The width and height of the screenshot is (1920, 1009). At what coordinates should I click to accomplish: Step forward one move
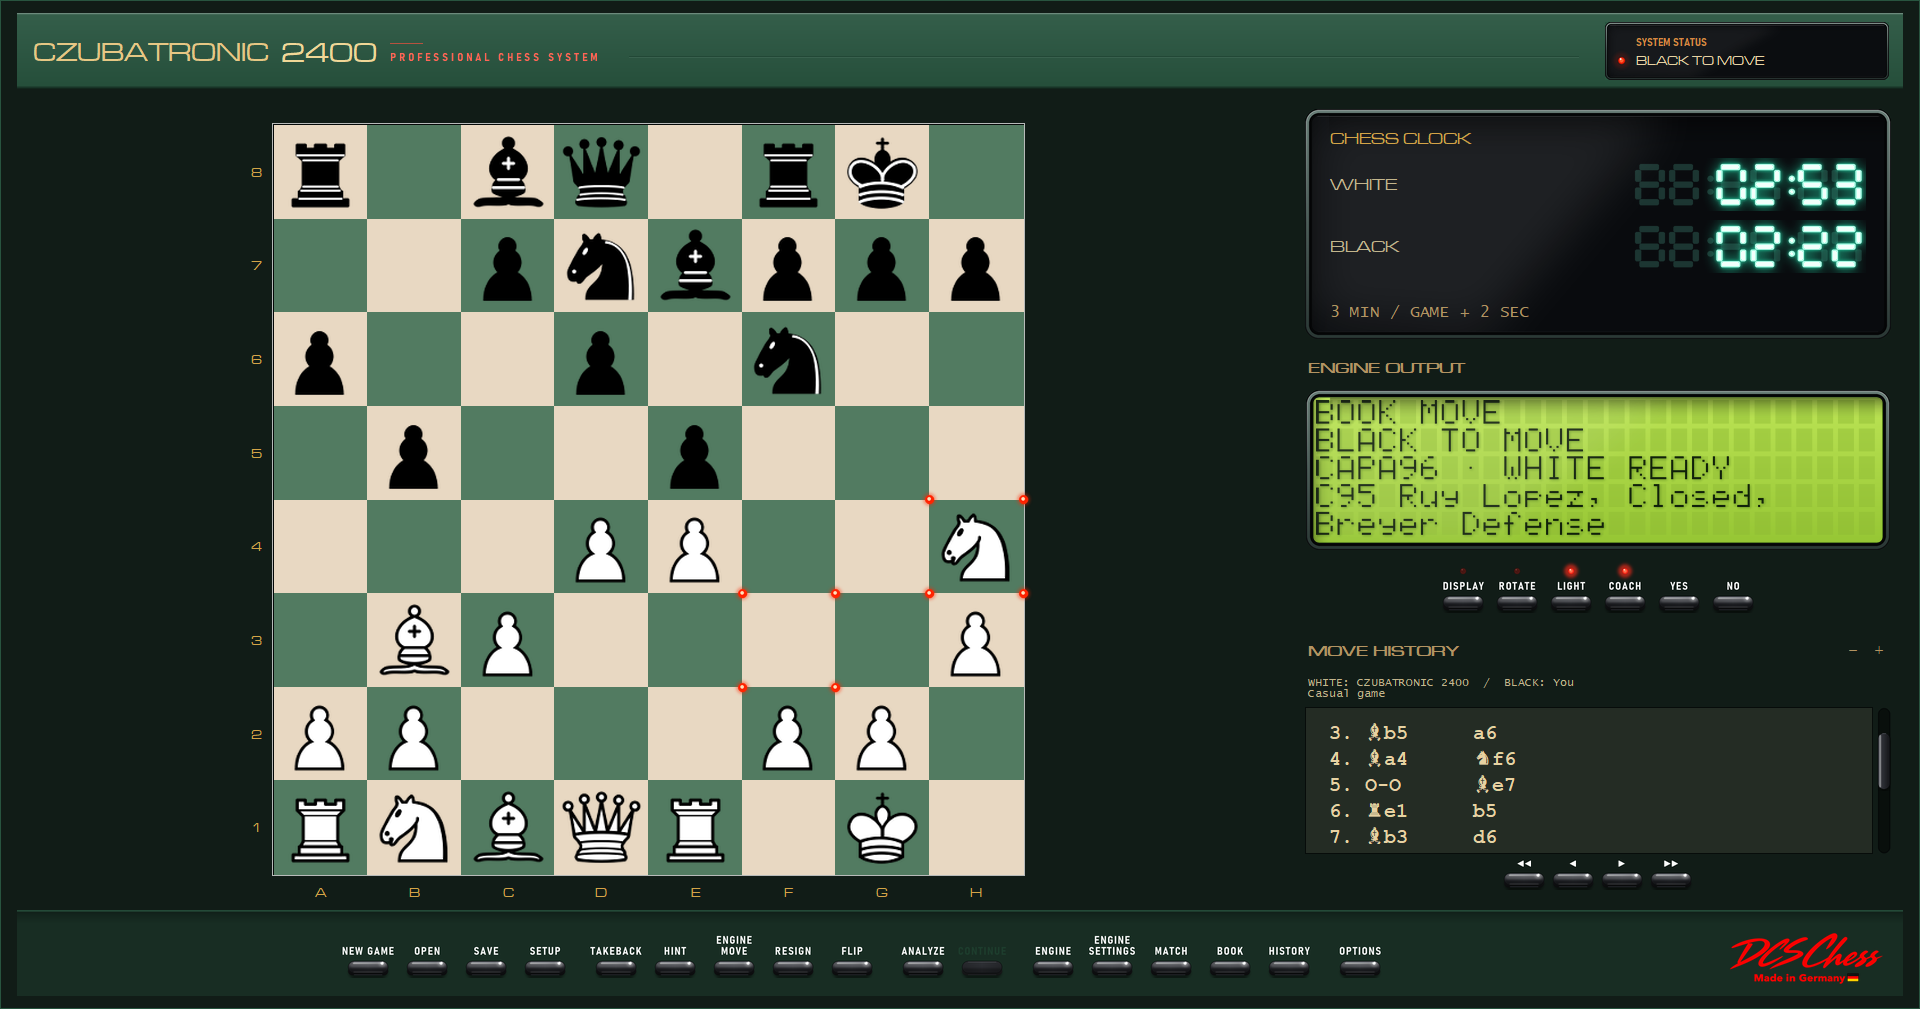pos(1622,879)
